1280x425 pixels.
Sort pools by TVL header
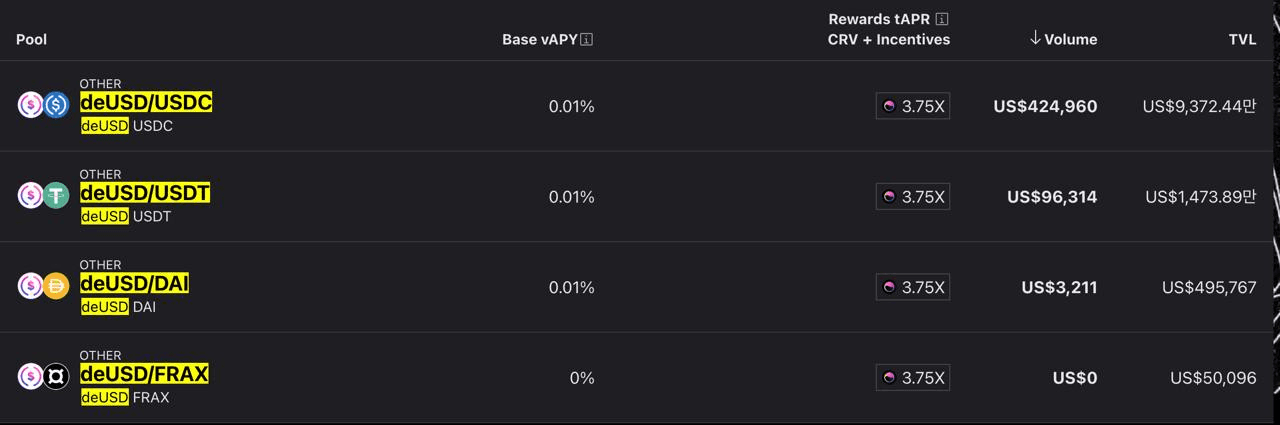1242,39
